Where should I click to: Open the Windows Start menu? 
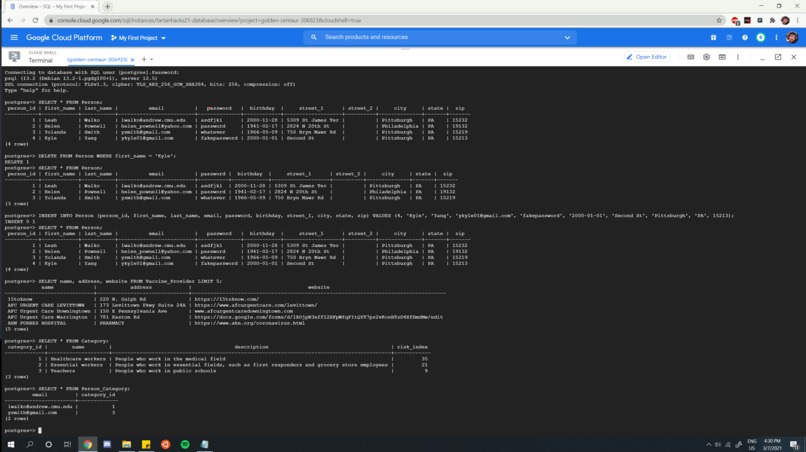click(x=10, y=444)
